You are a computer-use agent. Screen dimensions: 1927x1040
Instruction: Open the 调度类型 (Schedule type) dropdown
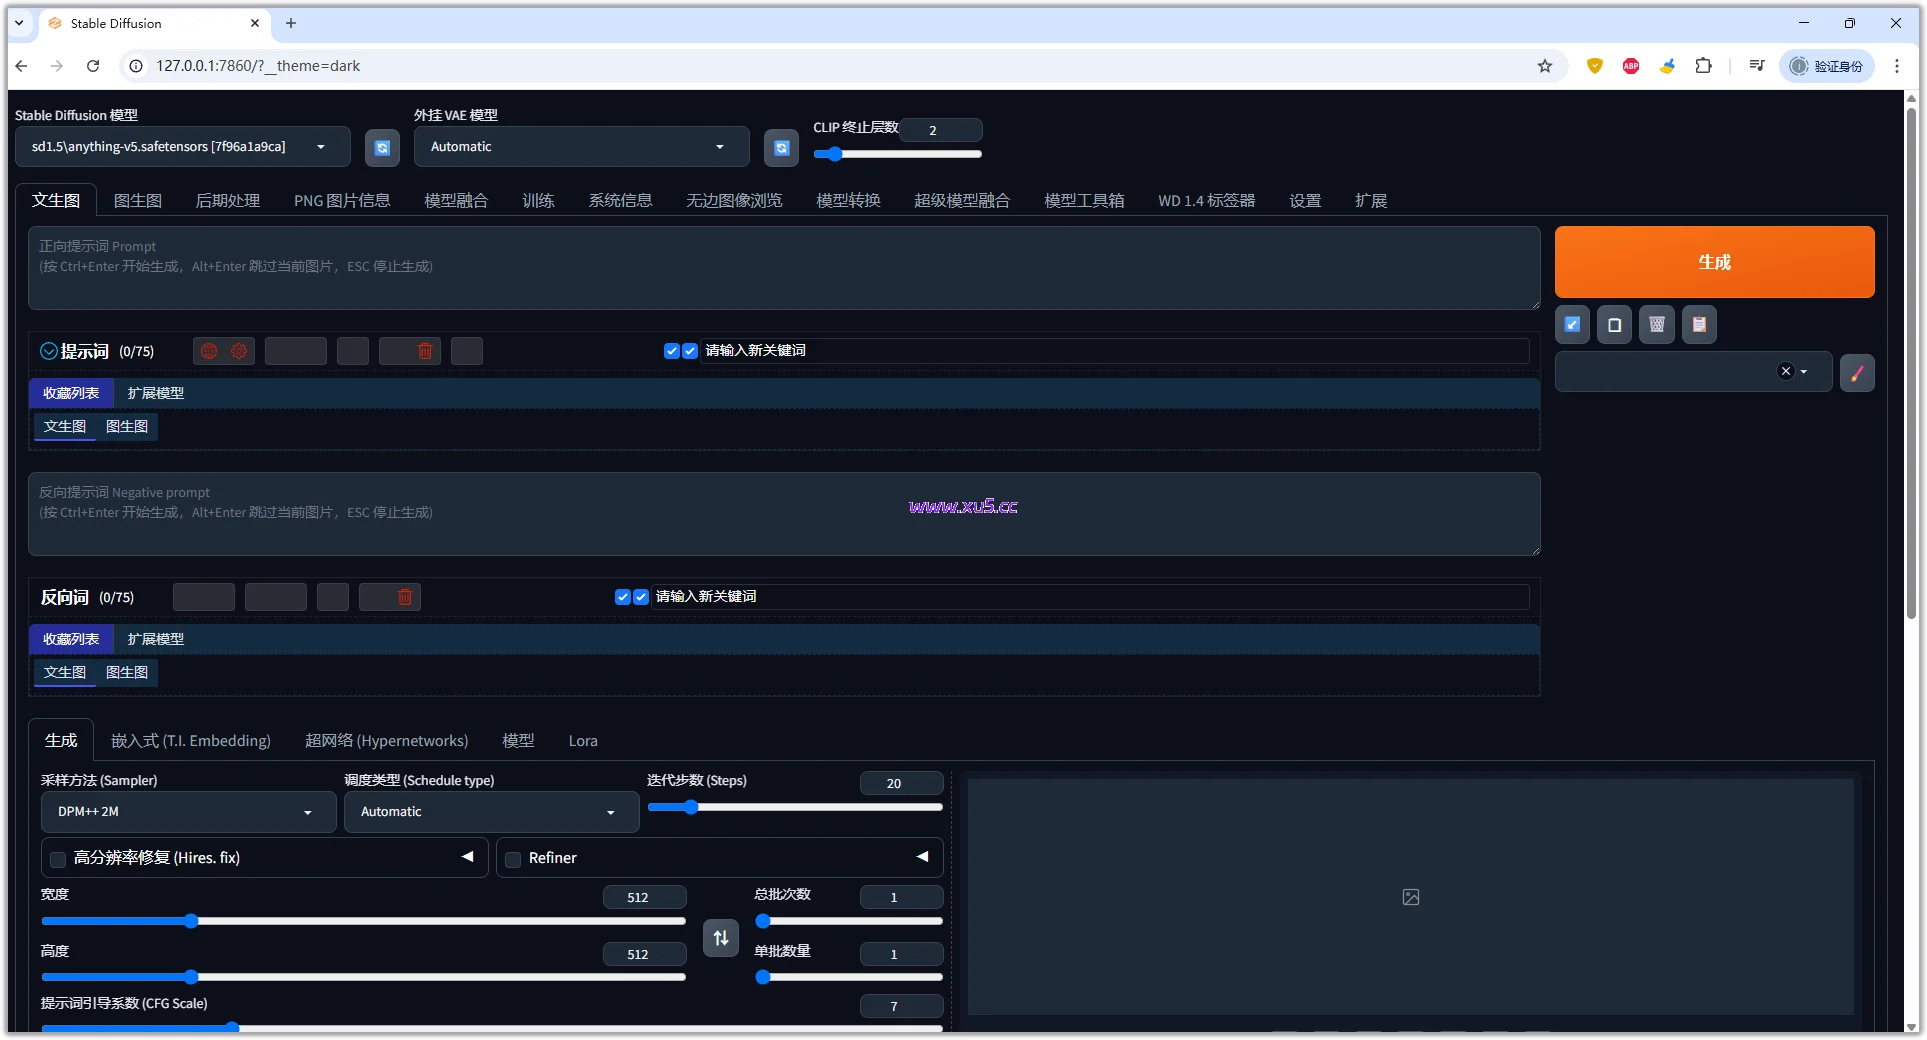491,812
